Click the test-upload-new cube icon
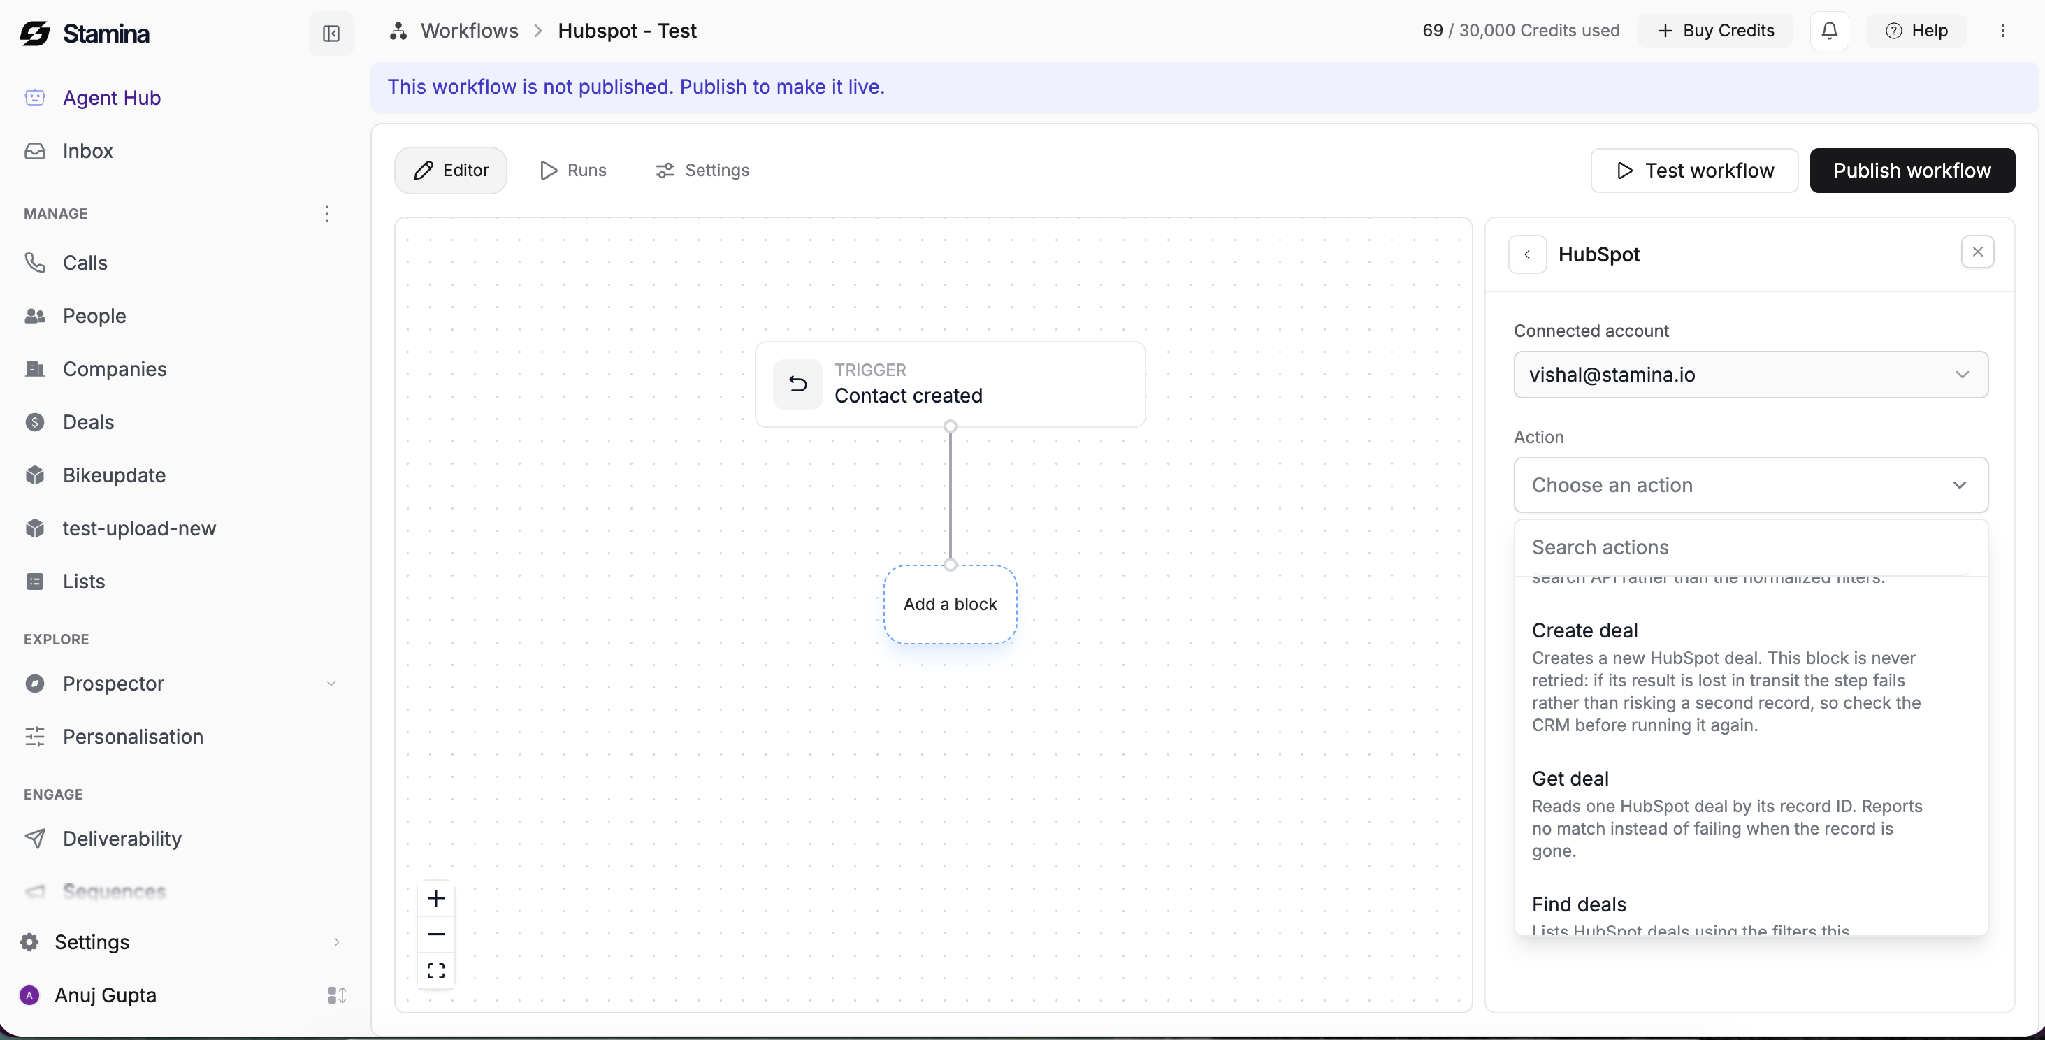Image resolution: width=2045 pixels, height=1040 pixels. tap(35, 528)
